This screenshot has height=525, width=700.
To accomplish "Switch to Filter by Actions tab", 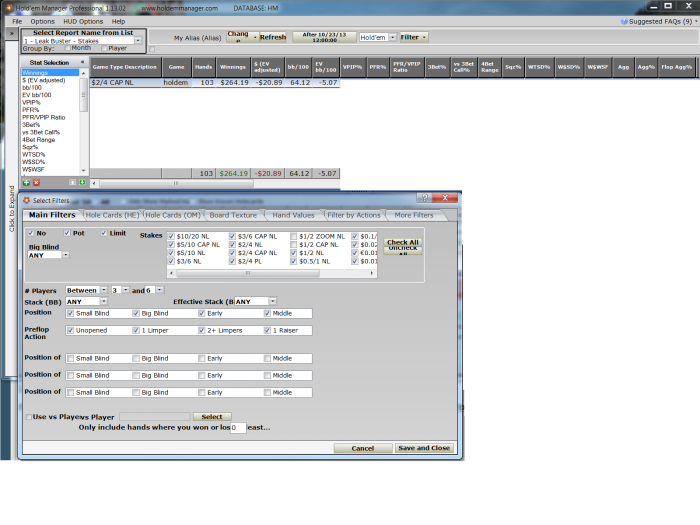I will 354,215.
